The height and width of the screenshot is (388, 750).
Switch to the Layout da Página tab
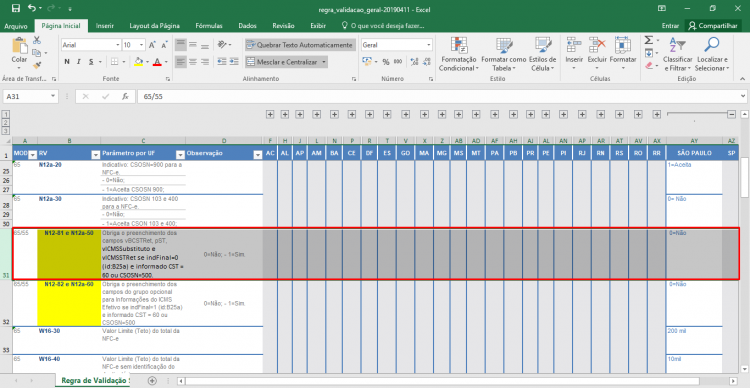click(154, 26)
